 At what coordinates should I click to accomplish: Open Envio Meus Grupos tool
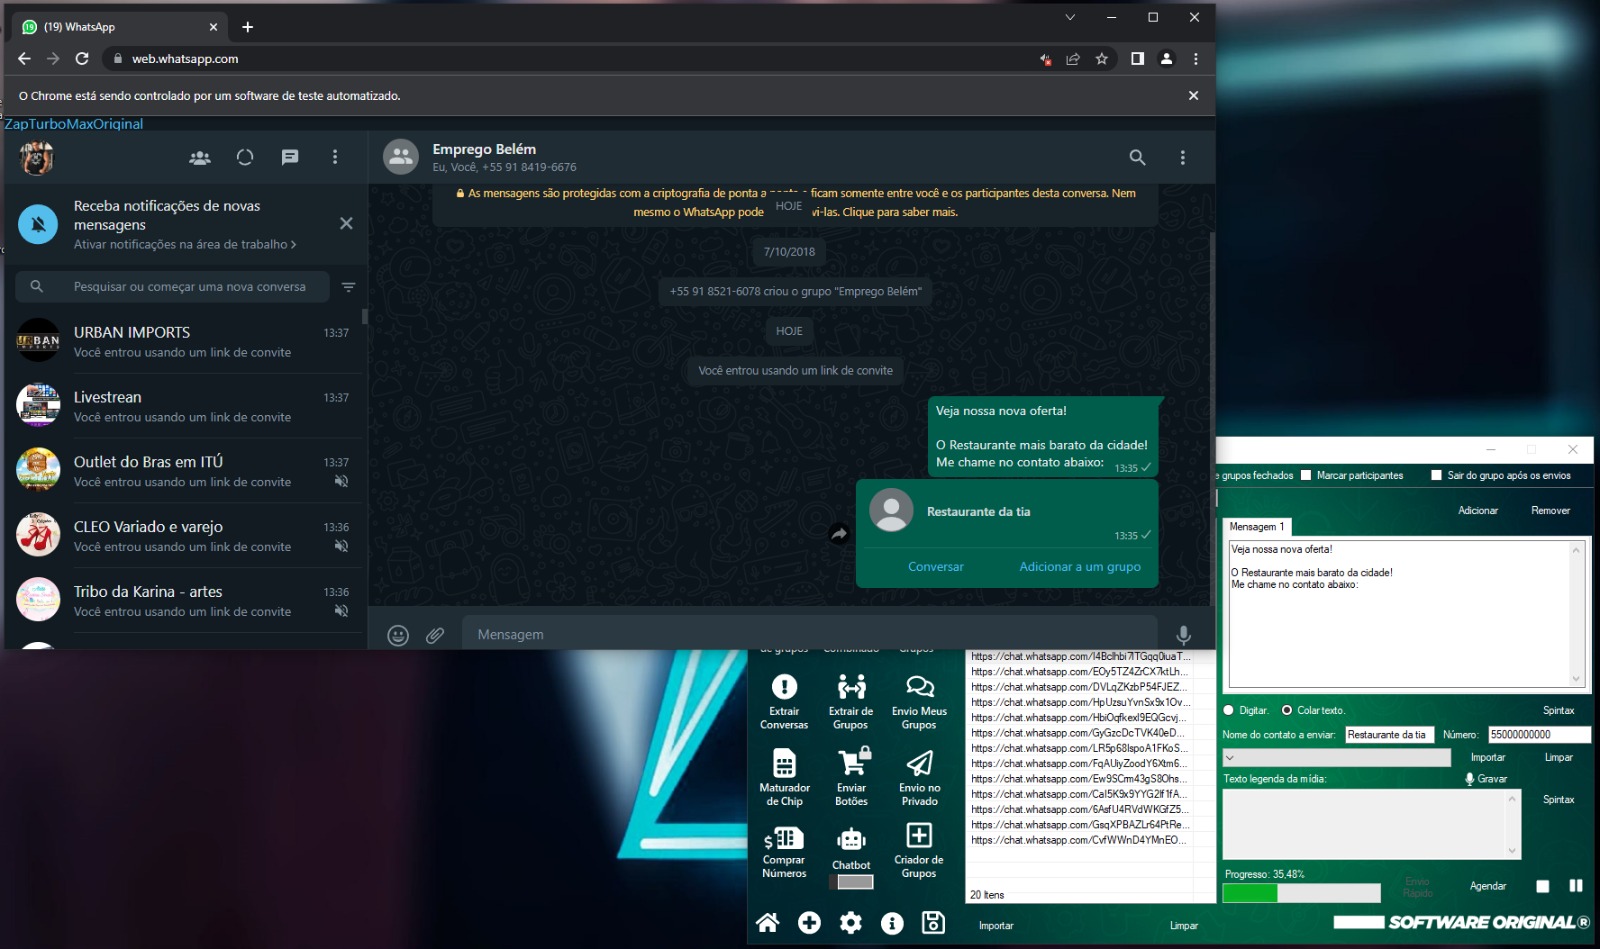tap(919, 700)
